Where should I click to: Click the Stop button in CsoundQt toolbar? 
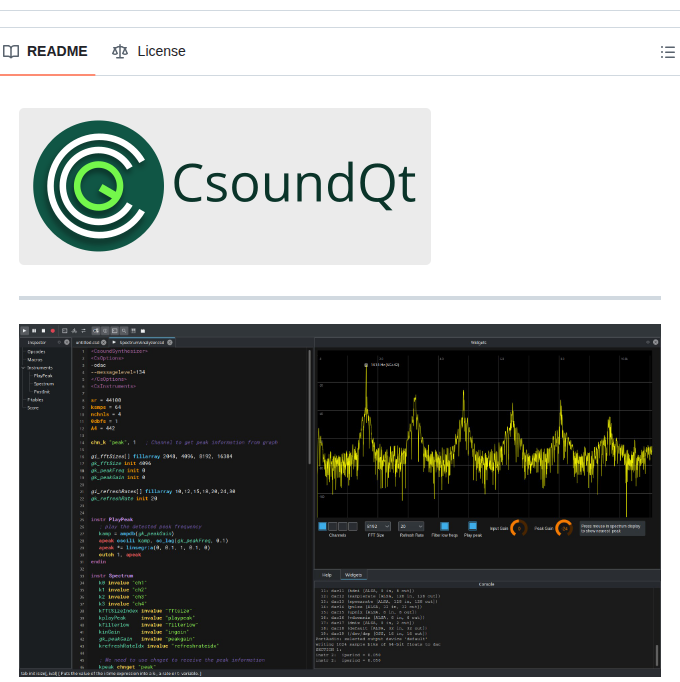point(43,331)
